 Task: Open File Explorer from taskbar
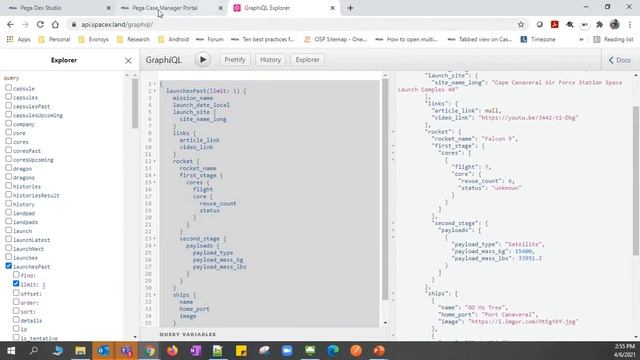point(80,351)
